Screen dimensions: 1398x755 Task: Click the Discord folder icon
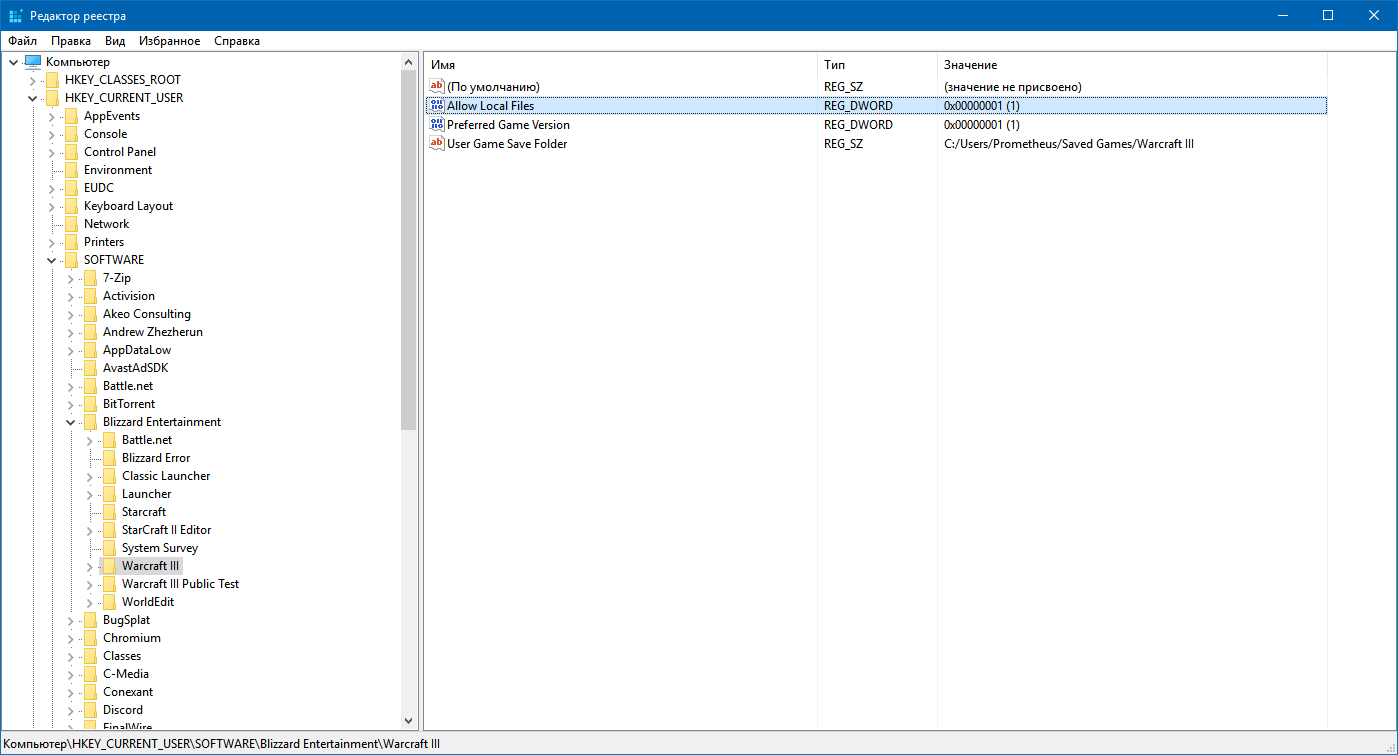[x=90, y=710]
